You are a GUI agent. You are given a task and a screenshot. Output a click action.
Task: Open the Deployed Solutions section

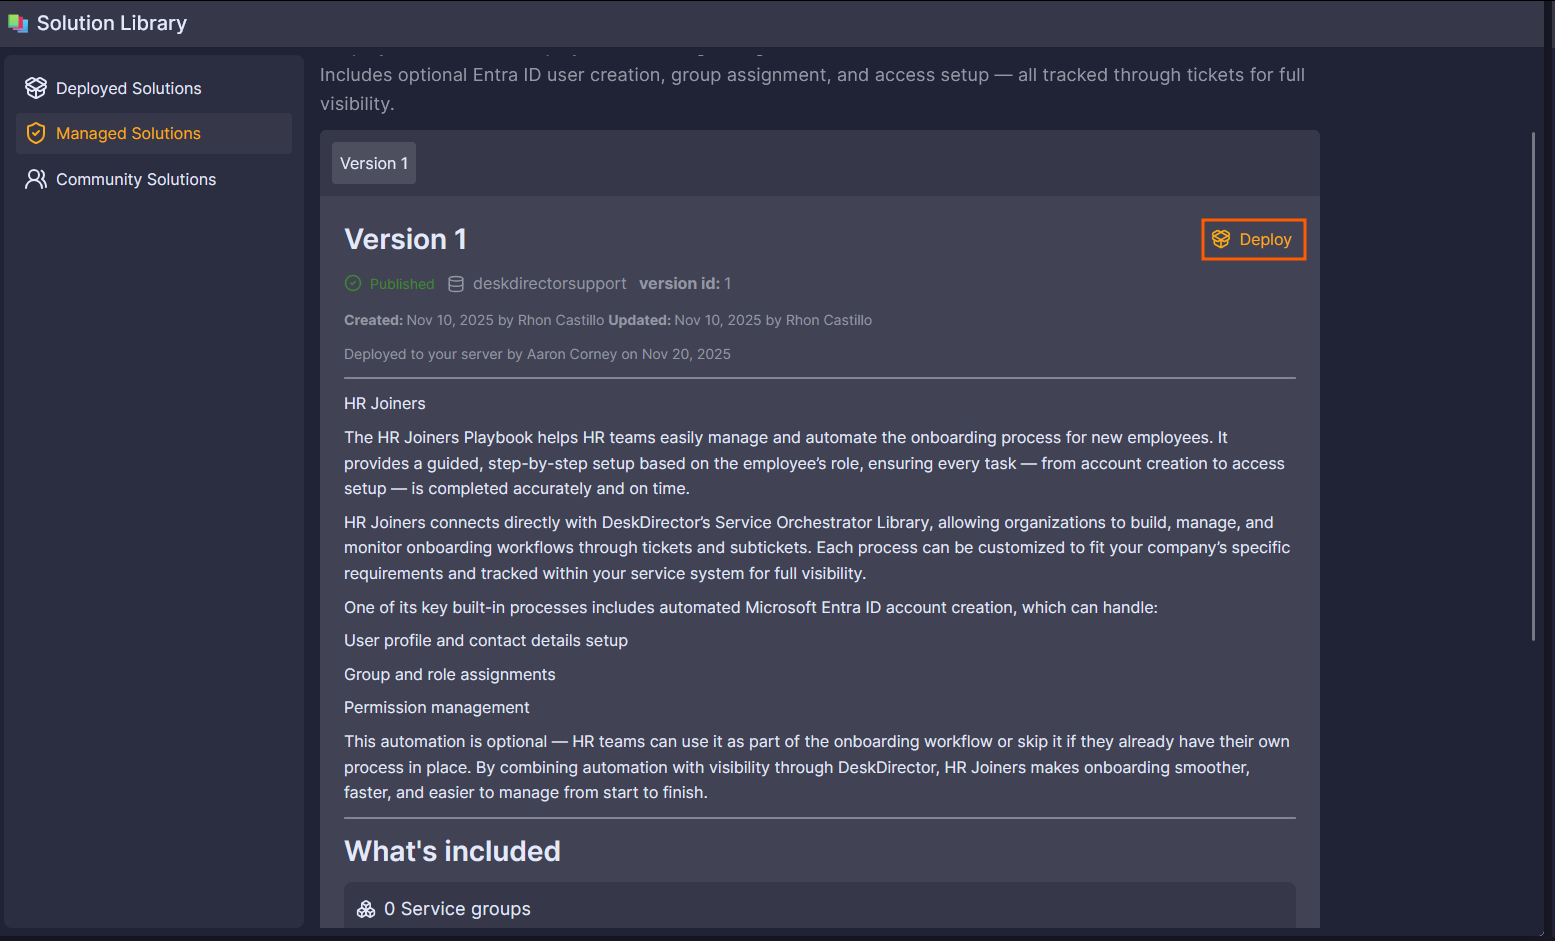tap(129, 88)
